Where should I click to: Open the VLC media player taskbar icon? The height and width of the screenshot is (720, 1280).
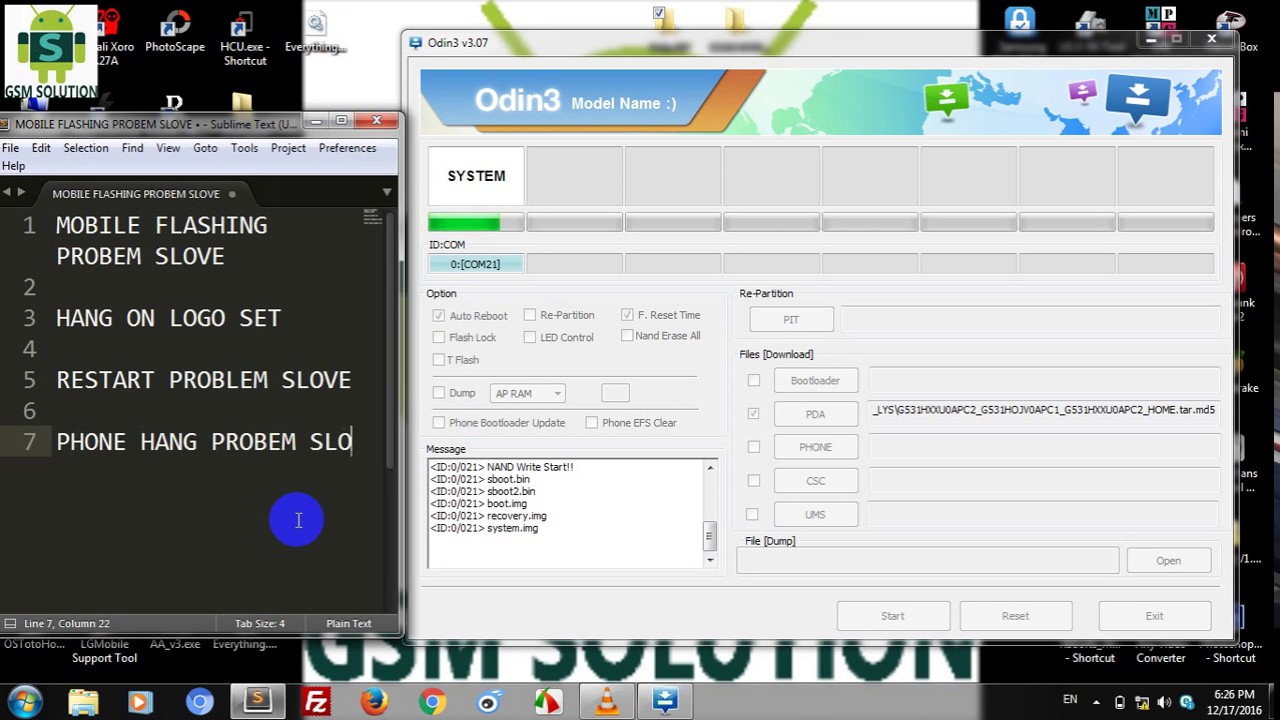click(606, 702)
